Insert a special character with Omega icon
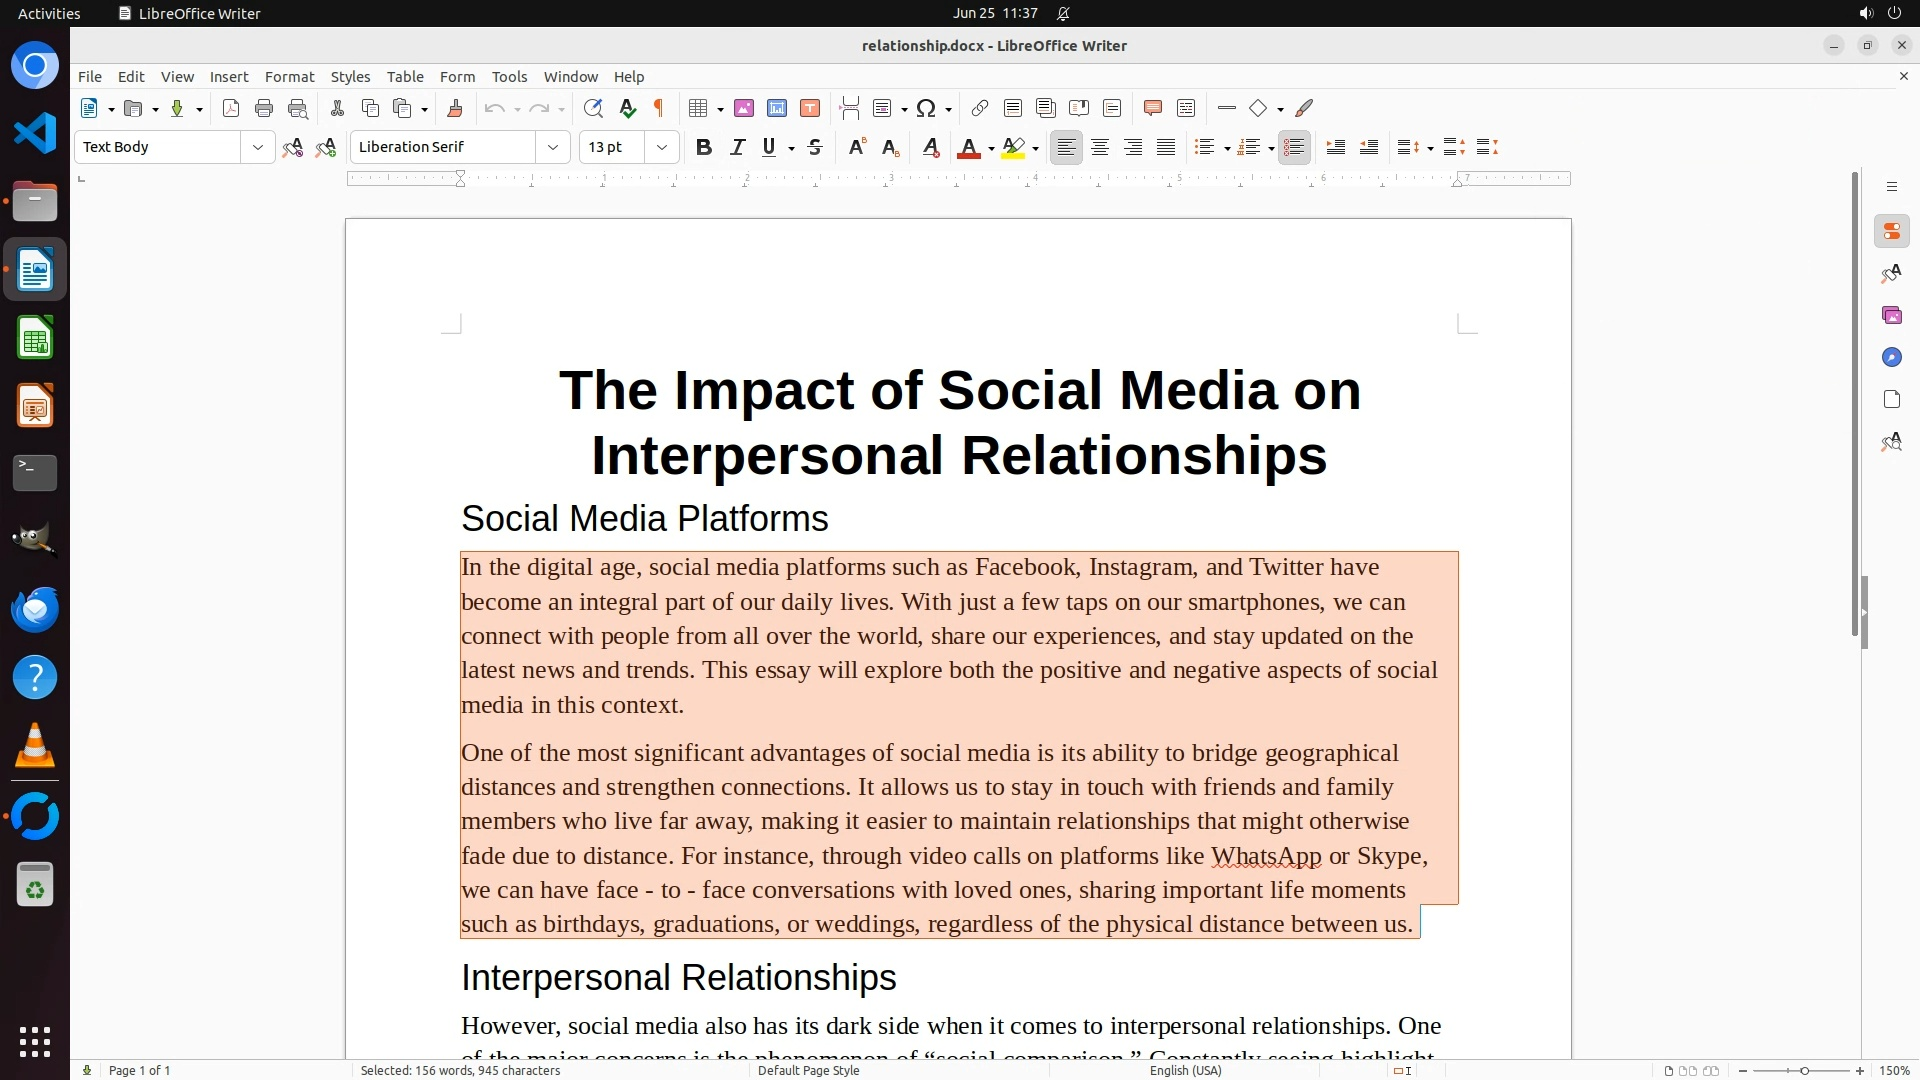 (x=926, y=109)
